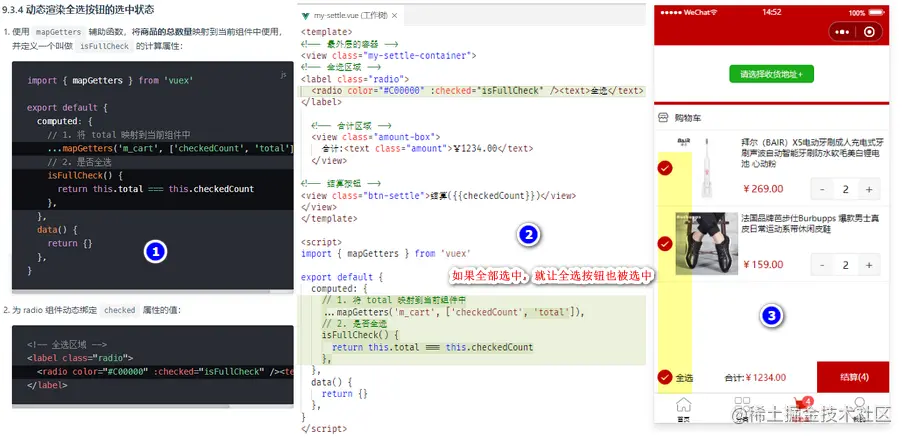Click editor line return this.total === this.checkedCount
This screenshot has width=907, height=440.
click(x=432, y=347)
